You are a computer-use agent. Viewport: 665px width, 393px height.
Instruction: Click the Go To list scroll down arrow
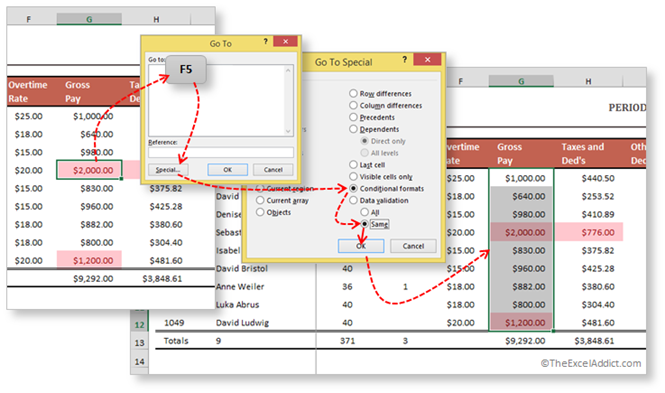coord(288,131)
